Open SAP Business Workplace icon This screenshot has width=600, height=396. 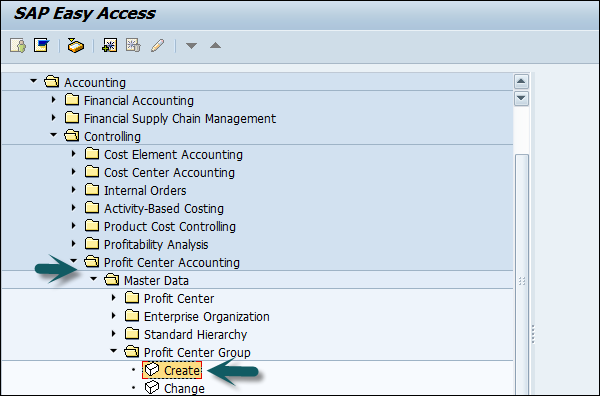[76, 46]
